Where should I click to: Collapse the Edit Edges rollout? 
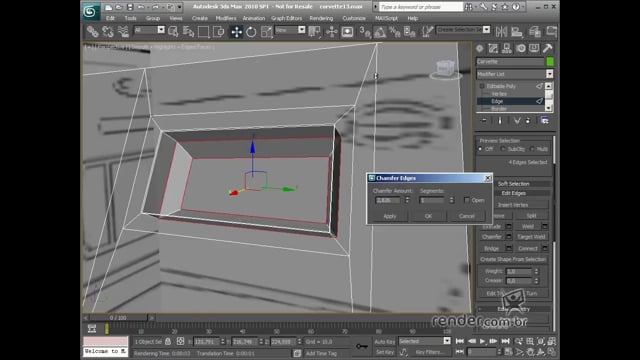coord(513,193)
